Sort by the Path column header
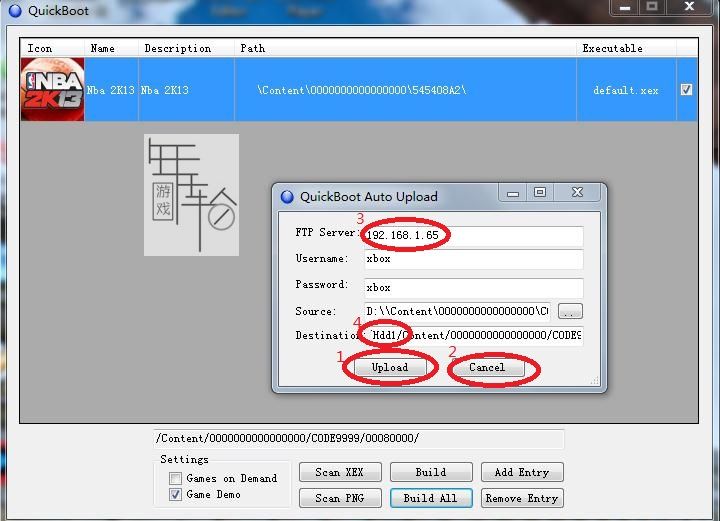 [x=405, y=48]
